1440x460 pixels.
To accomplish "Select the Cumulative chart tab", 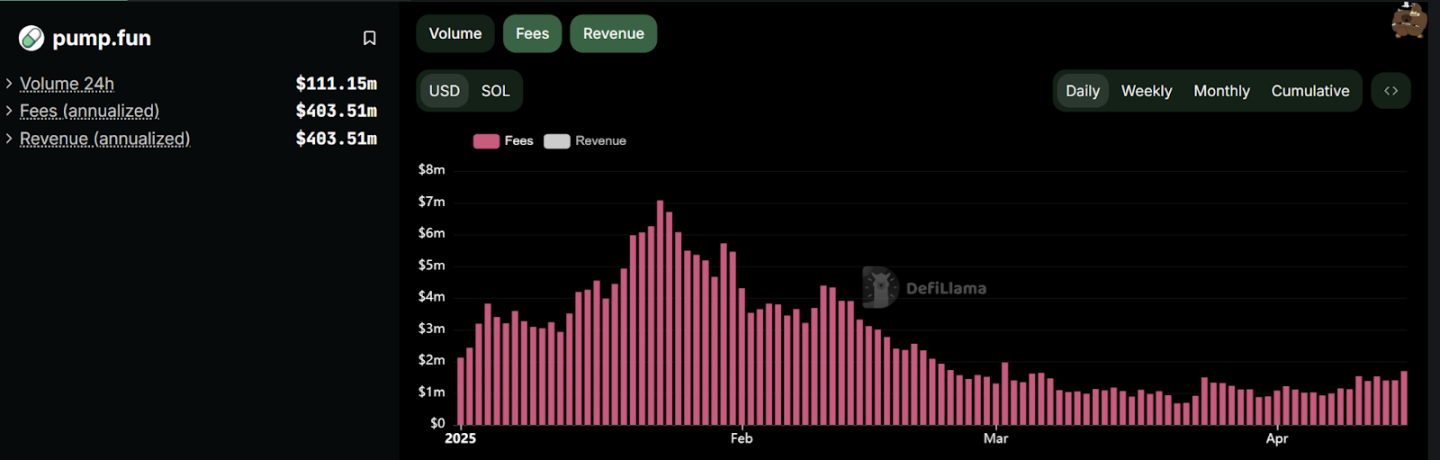I will click(1310, 91).
